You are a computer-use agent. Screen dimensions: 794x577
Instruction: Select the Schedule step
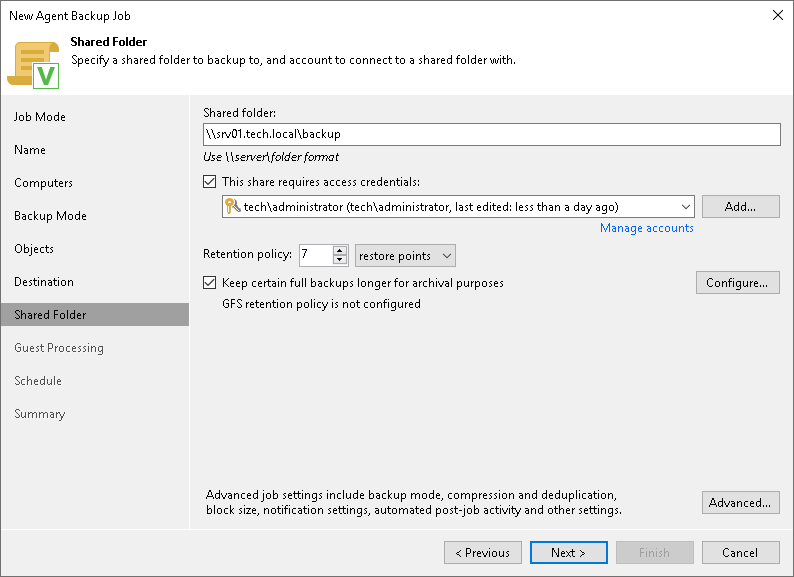[x=38, y=380]
